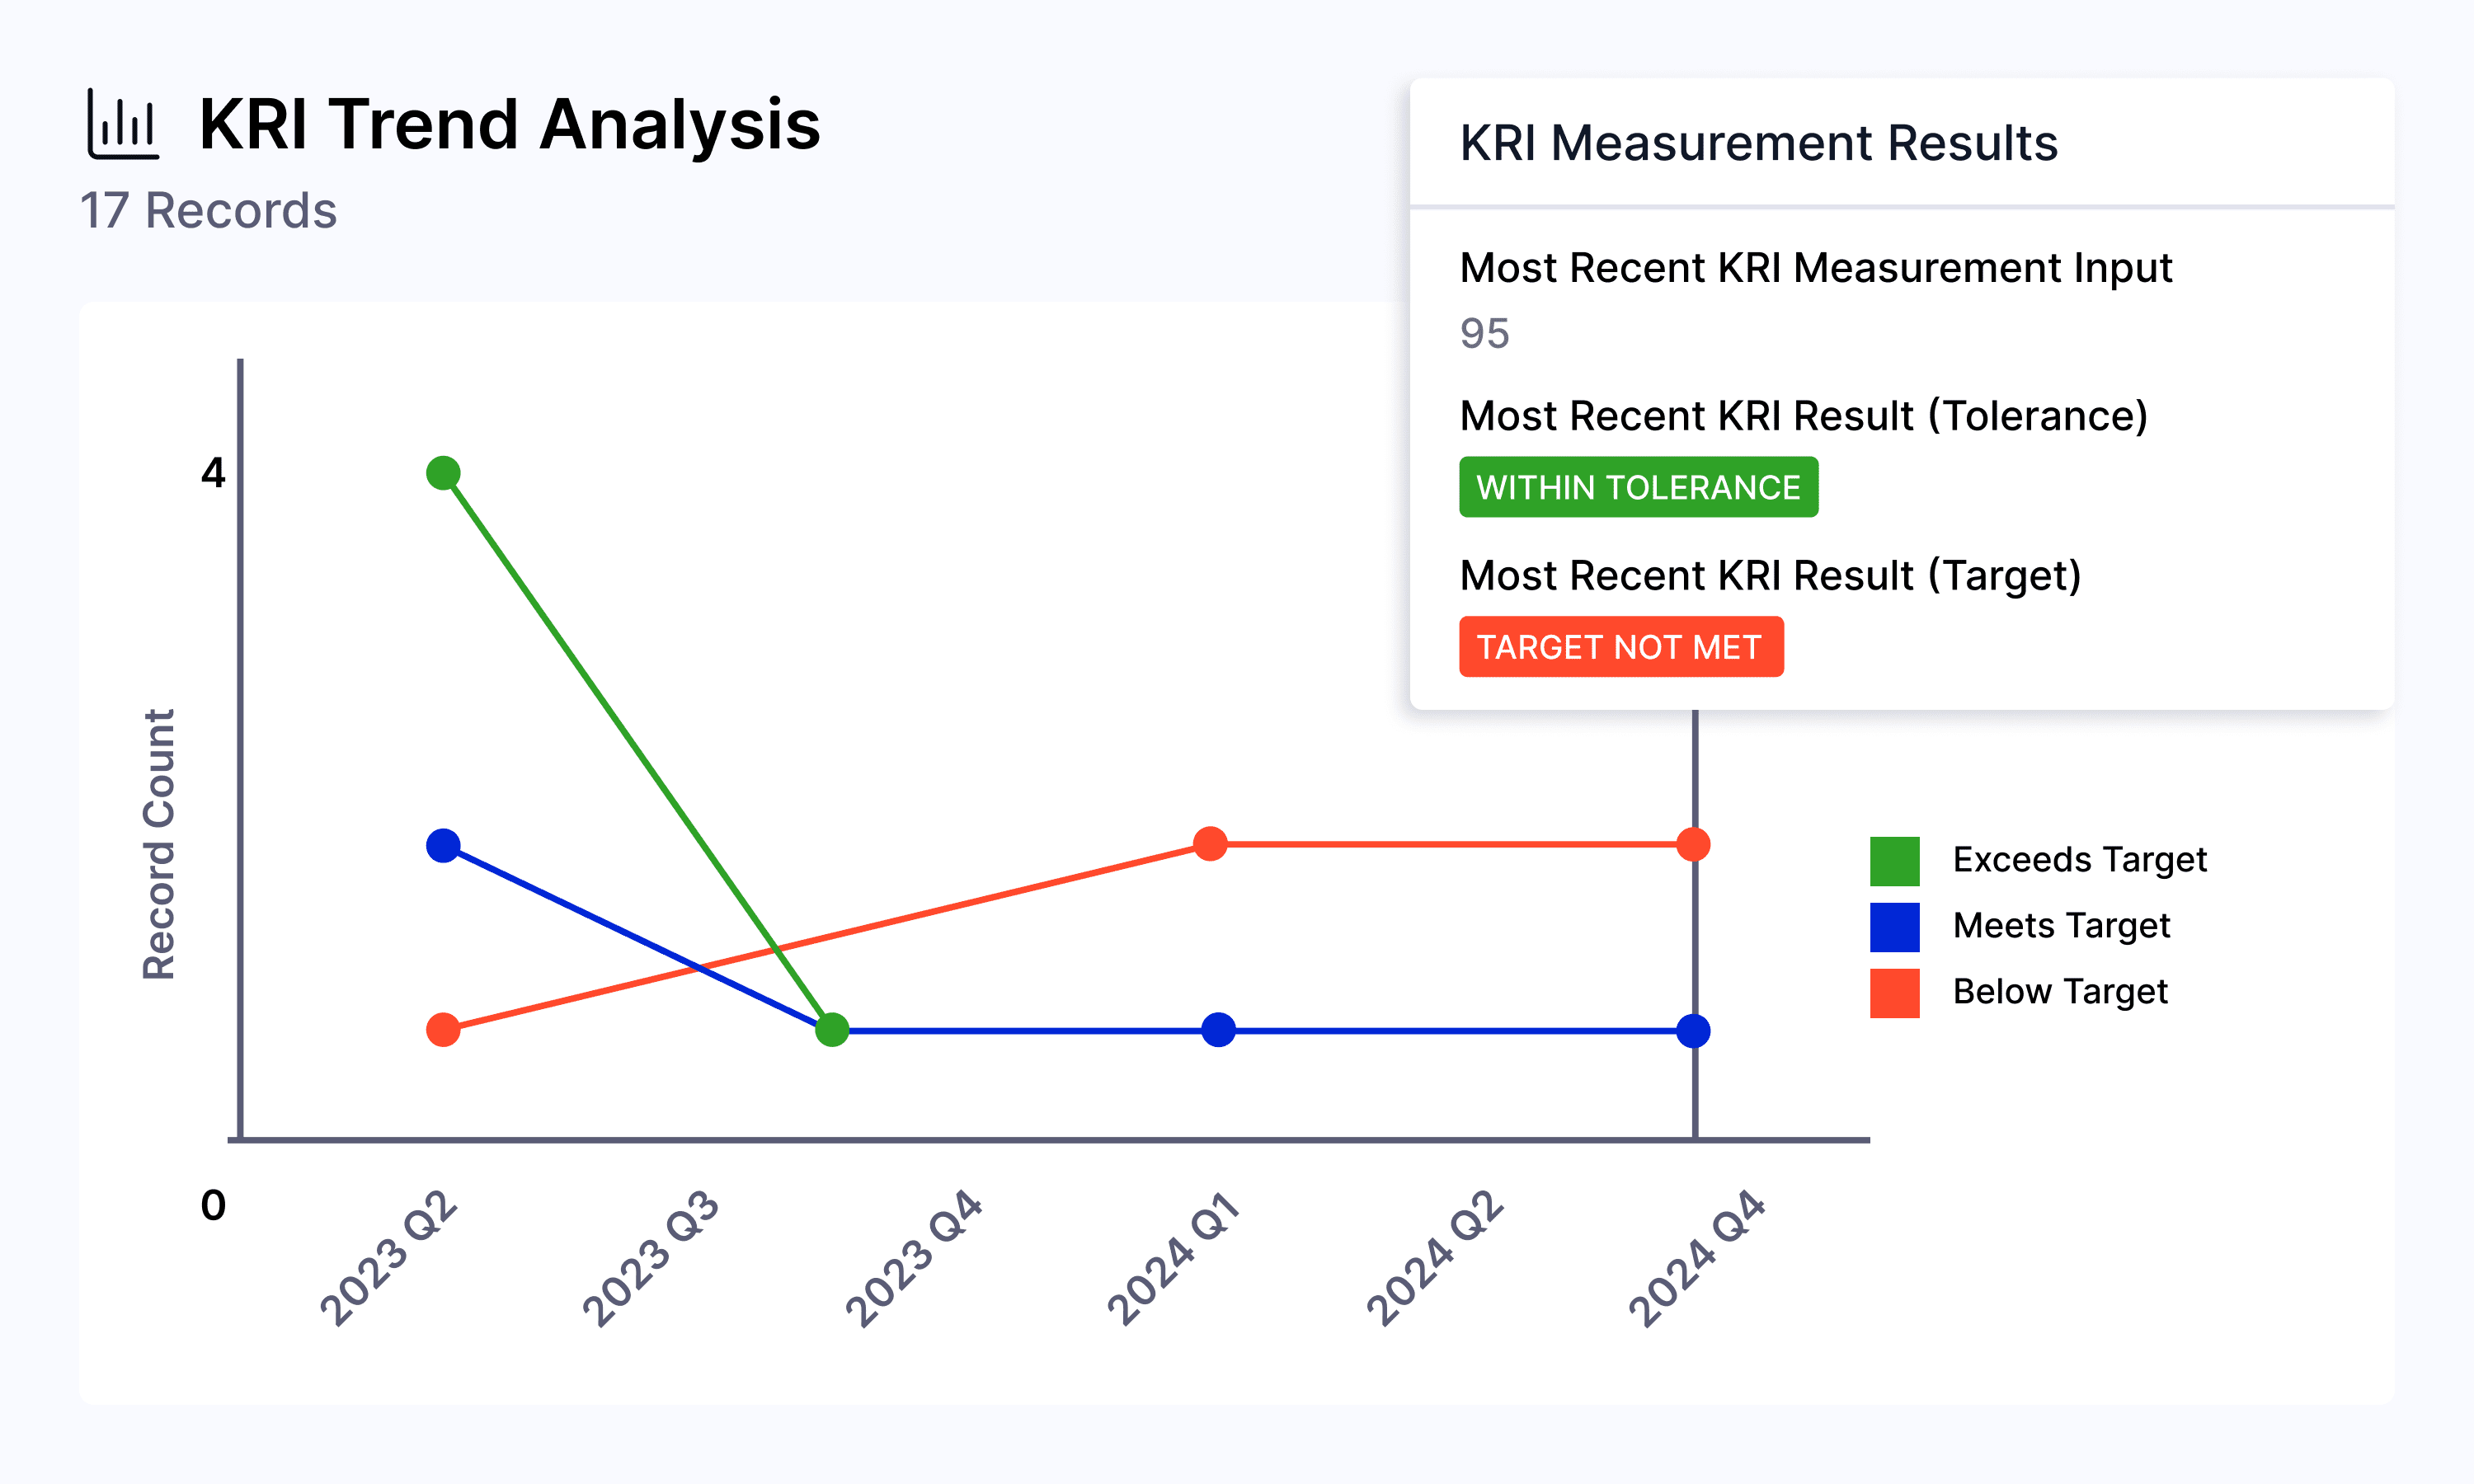Click the Exceeds Target legend label
The image size is (2474, 1484).
[x=2079, y=860]
